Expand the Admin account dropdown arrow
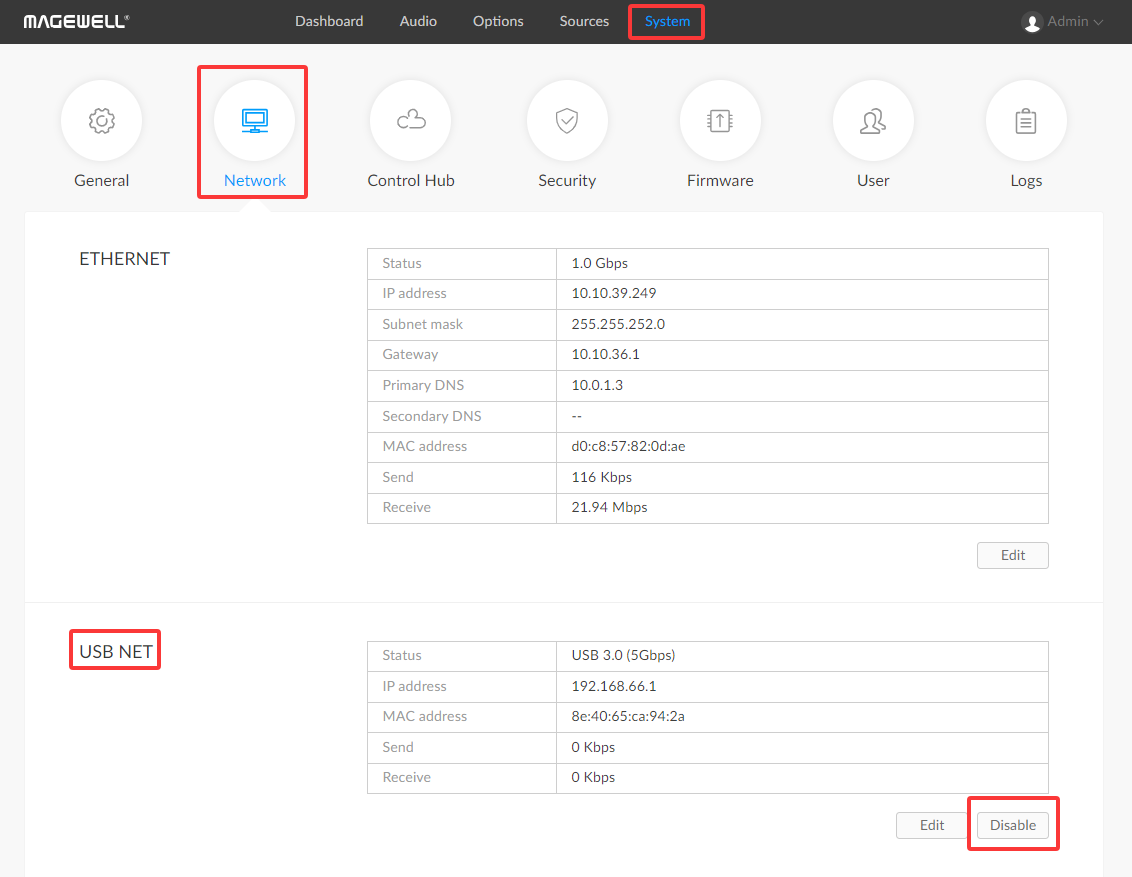 pyautogui.click(x=1099, y=22)
